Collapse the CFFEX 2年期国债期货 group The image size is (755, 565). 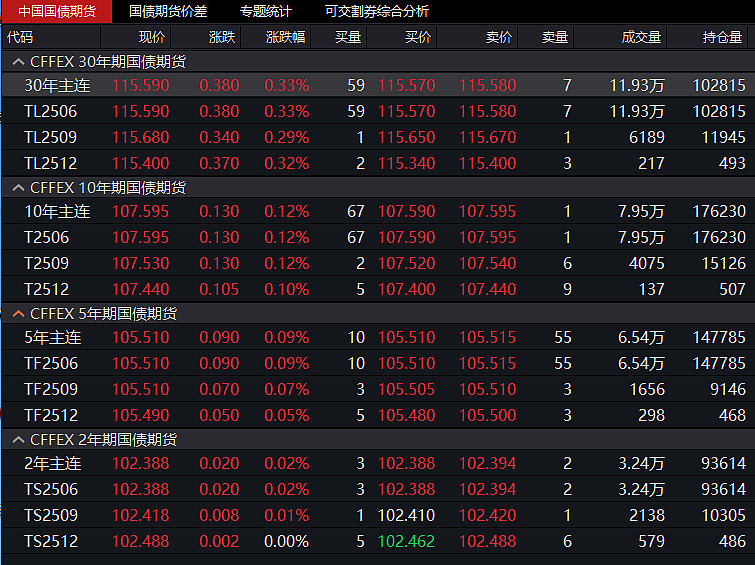pyautogui.click(x=18, y=440)
